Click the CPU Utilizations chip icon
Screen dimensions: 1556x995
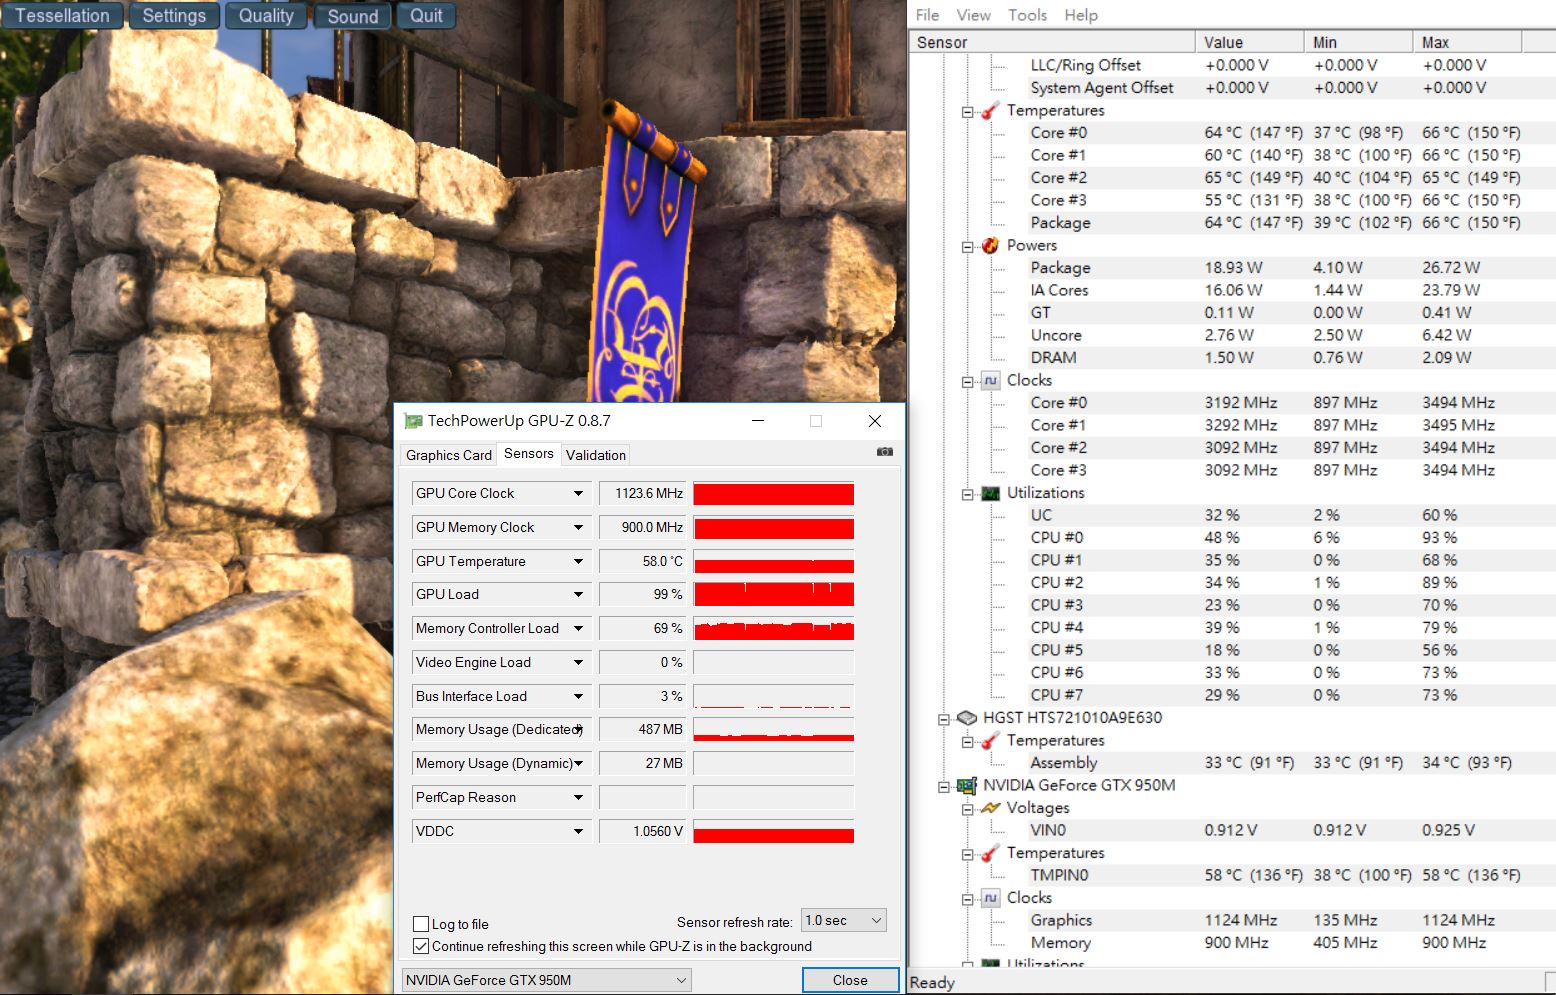[x=990, y=493]
